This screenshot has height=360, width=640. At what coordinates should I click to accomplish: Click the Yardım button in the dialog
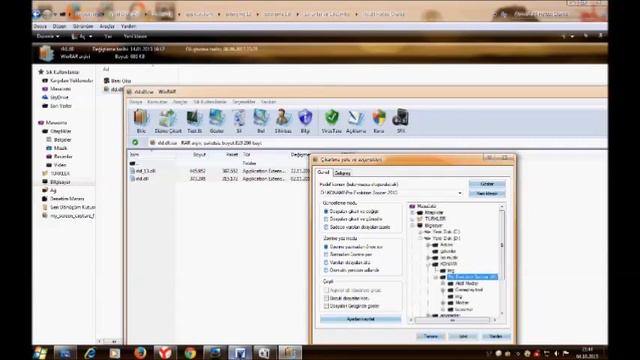(496, 336)
